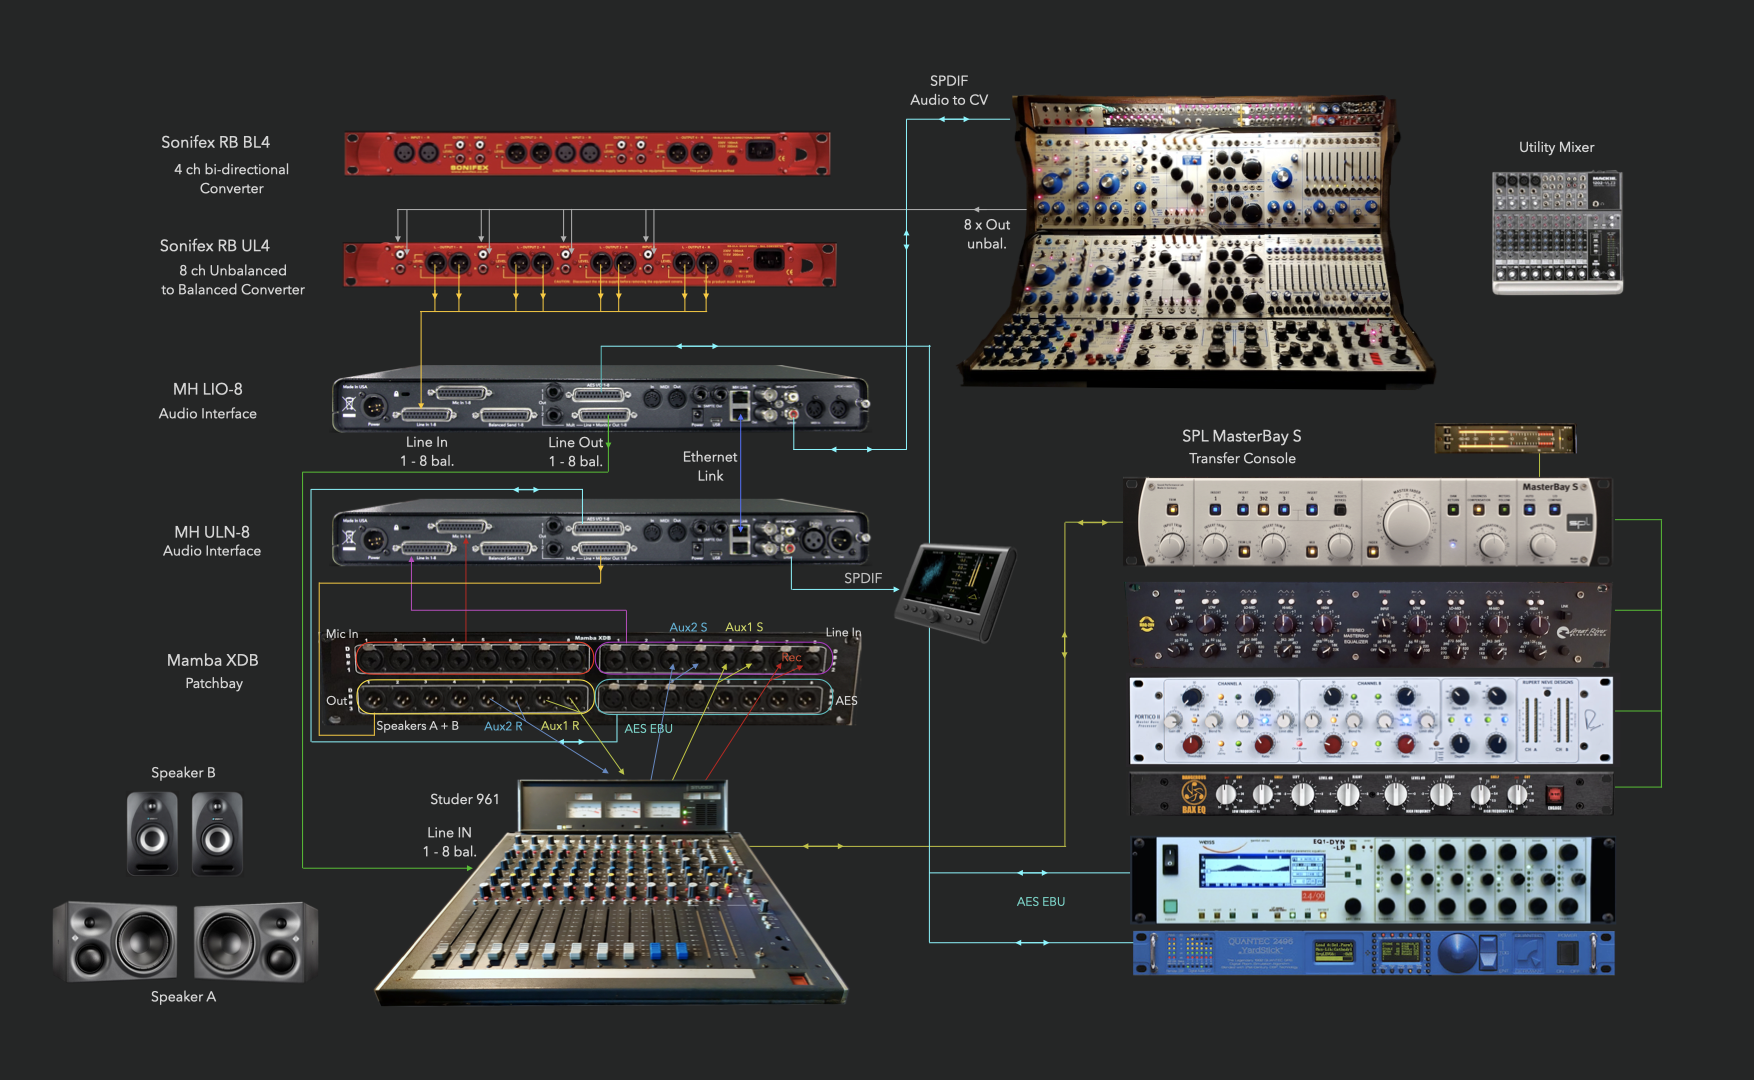Click the Sonifex RB BL4 converter unit
Screen dimensions: 1754x1080
587,153
